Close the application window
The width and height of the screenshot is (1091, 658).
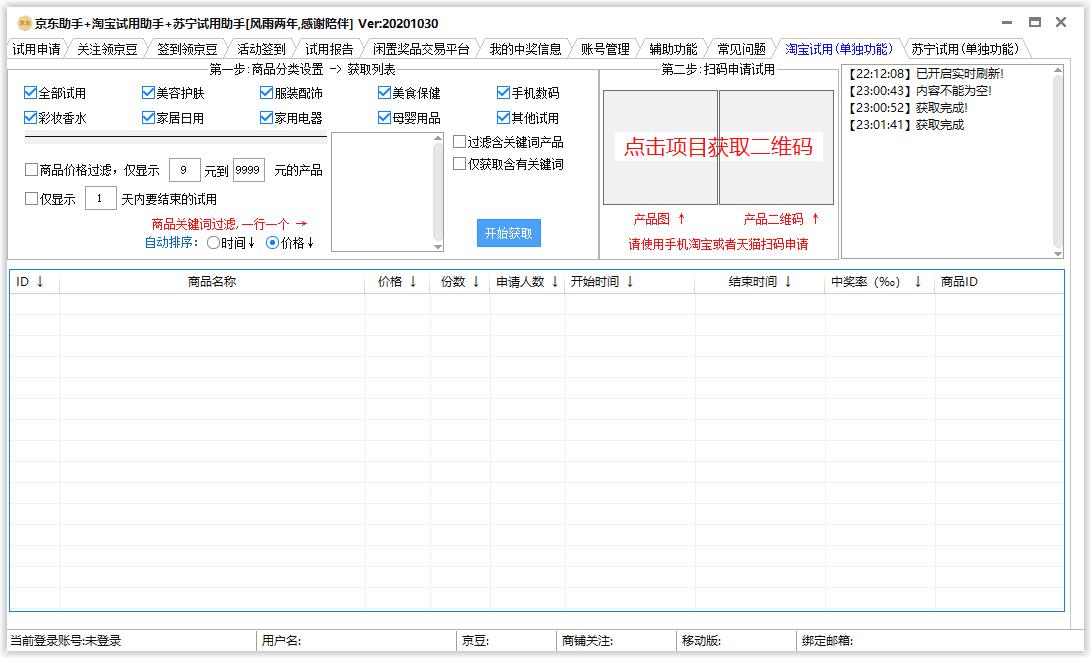1061,22
